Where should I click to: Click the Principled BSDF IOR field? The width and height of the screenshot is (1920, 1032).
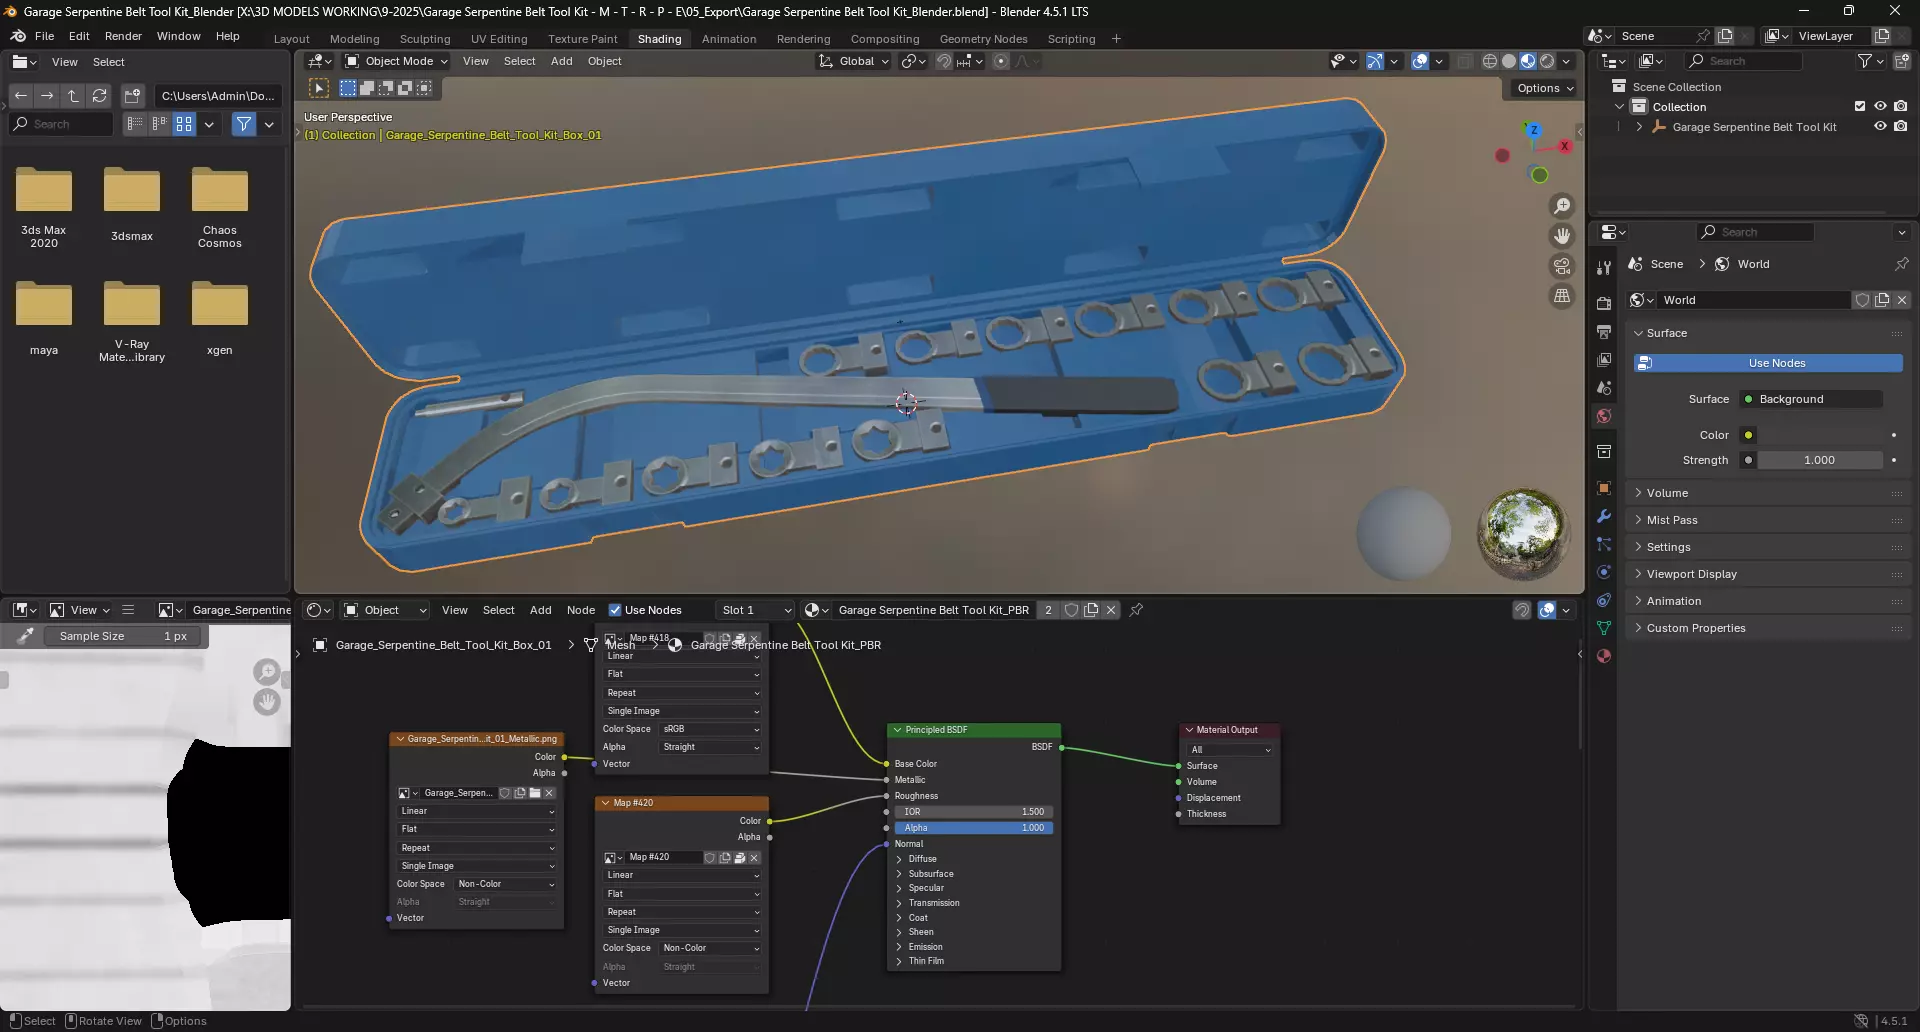click(973, 812)
